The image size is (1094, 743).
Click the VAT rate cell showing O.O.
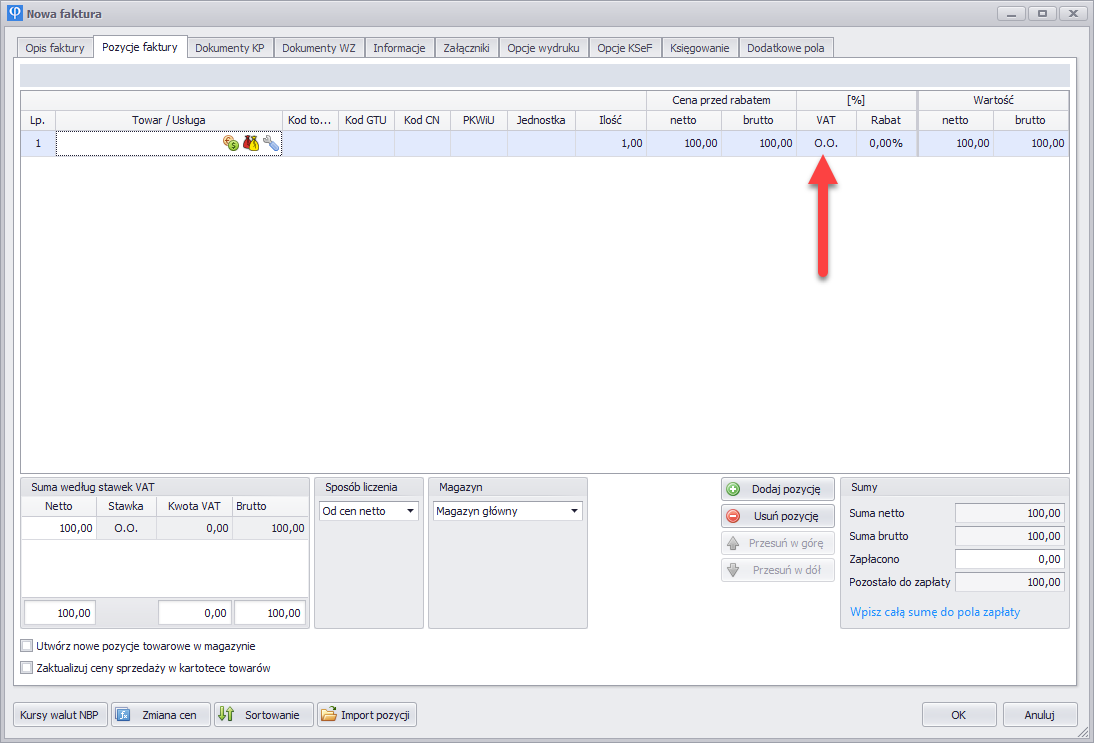[x=826, y=144]
